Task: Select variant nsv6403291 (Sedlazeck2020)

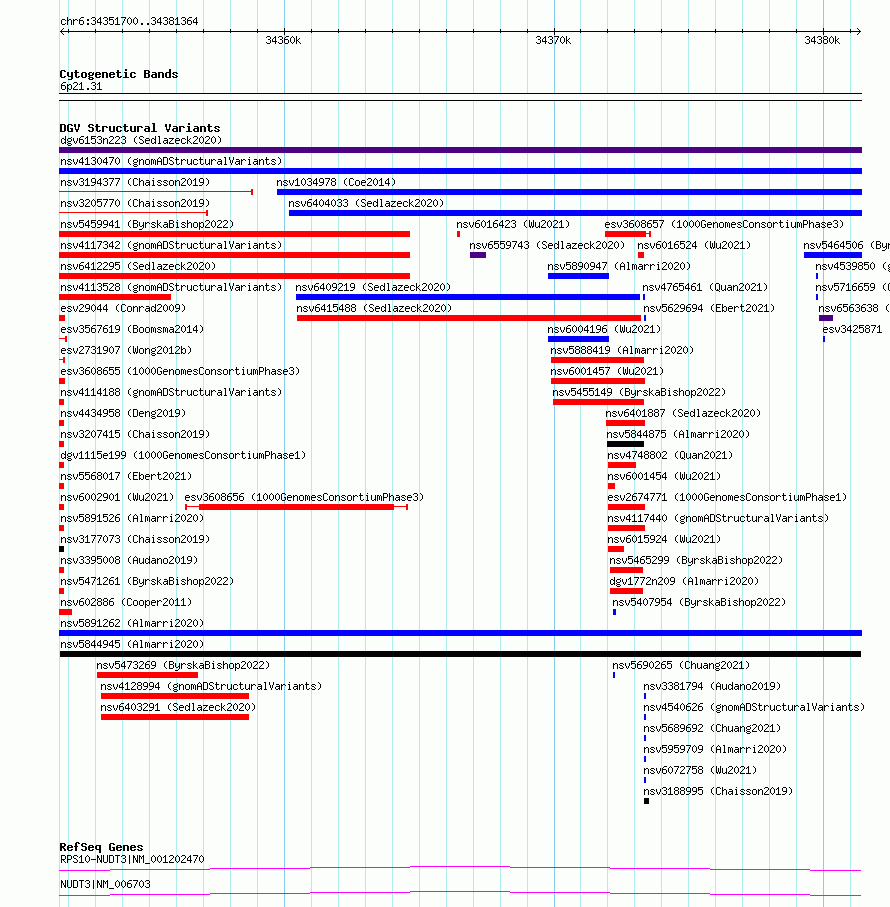Action: [x=178, y=707]
